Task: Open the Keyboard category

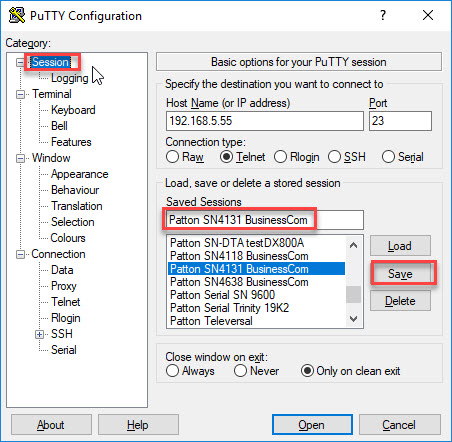Action: pos(73,110)
